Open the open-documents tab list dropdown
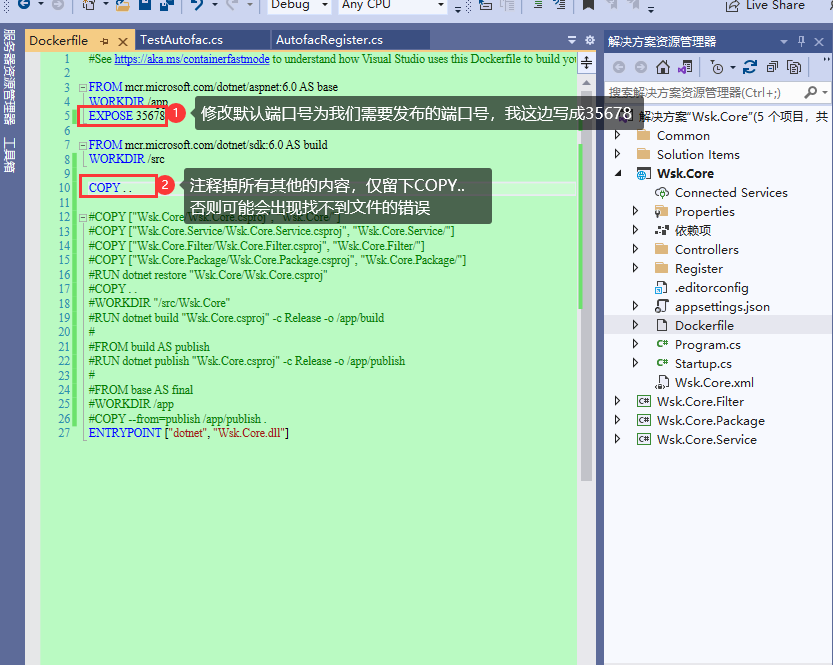Viewport: 833px width, 665px height. [x=572, y=40]
